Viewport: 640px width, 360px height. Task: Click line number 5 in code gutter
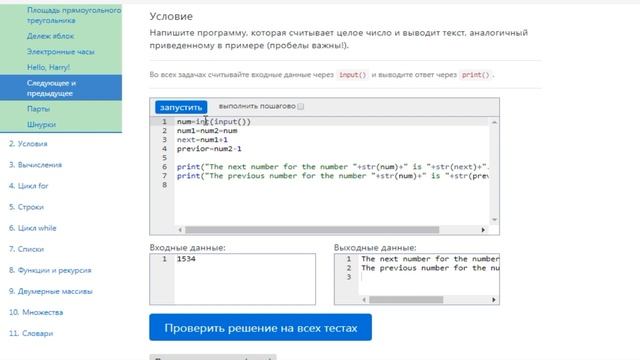coord(164,158)
